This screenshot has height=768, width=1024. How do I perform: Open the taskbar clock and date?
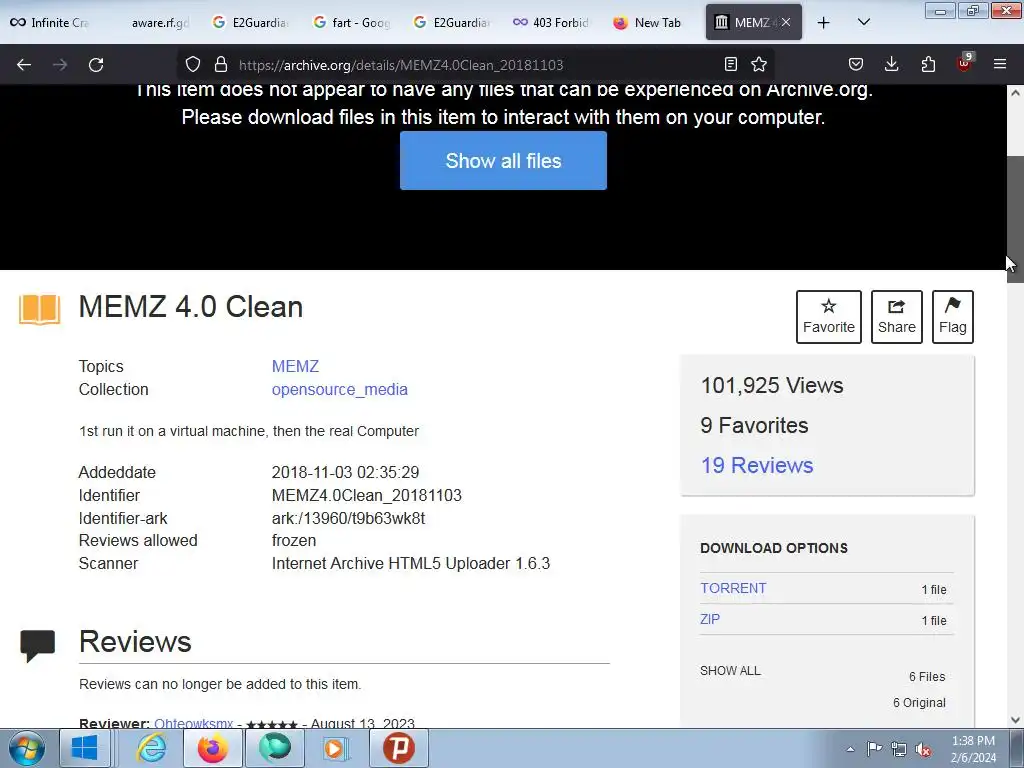pyautogui.click(x=973, y=749)
